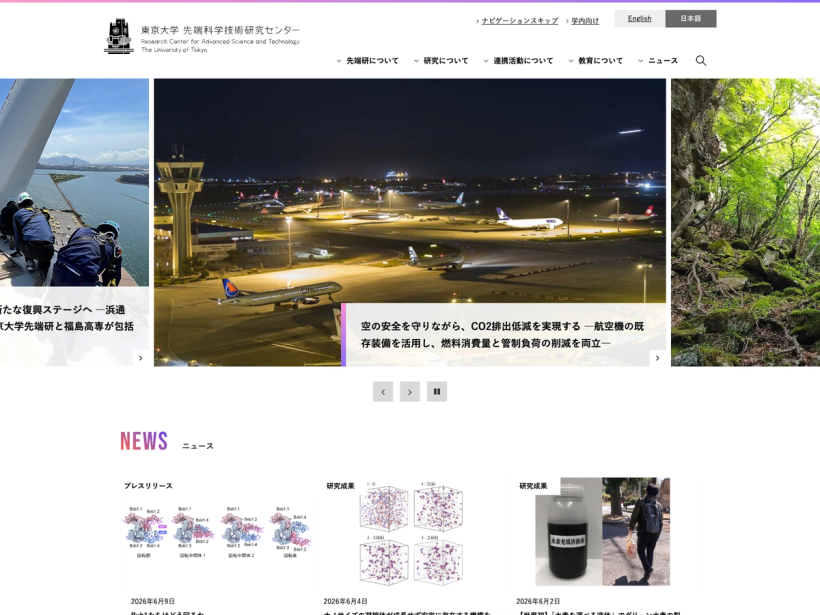Viewport: 820px width, 615px height.
Task: Expand the 研究について menu
Action: pyautogui.click(x=441, y=61)
